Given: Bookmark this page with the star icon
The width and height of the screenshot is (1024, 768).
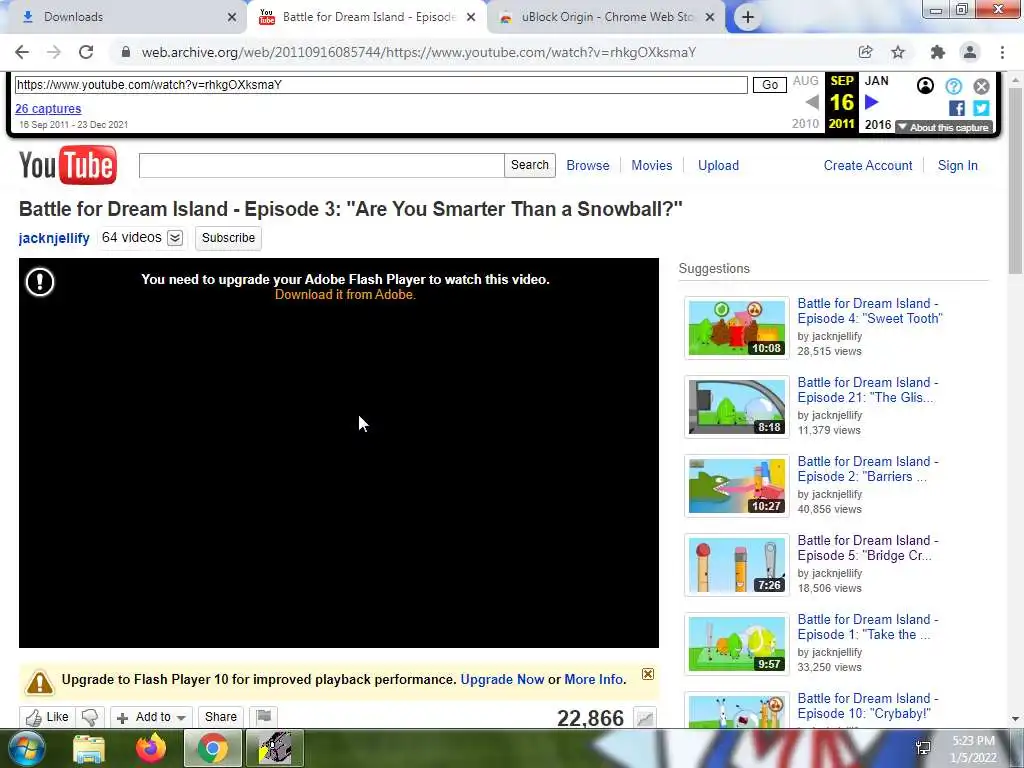Looking at the screenshot, I should pyautogui.click(x=898, y=52).
